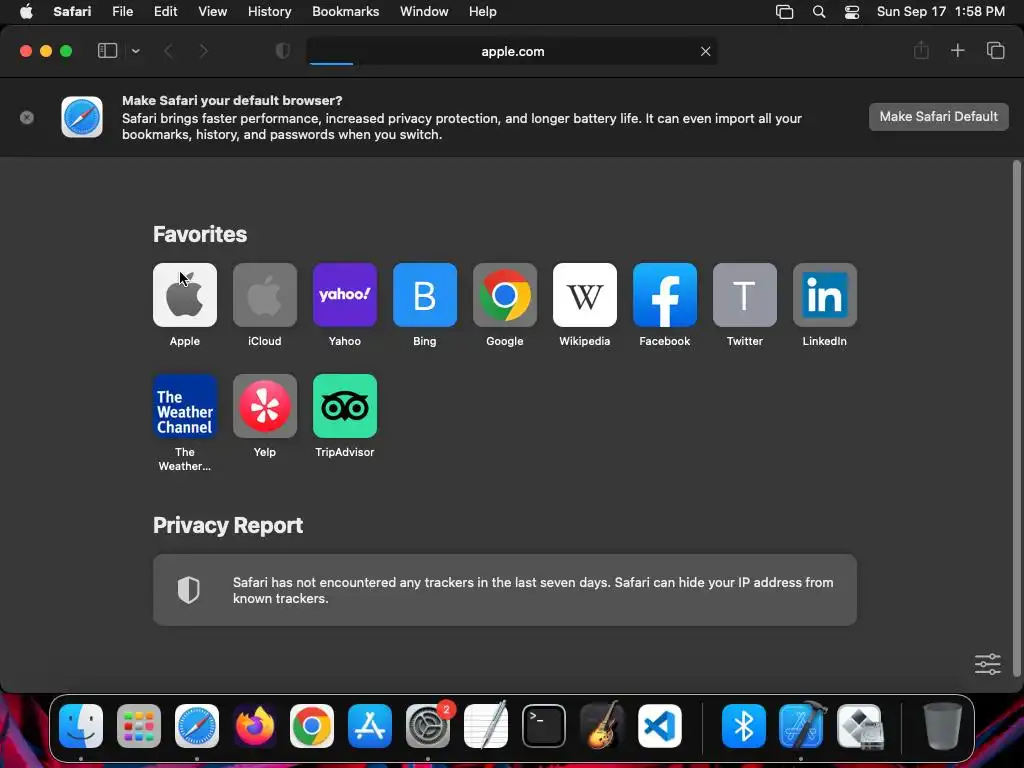1024x768 pixels.
Task: Open the Edit menu
Action: (x=165, y=12)
